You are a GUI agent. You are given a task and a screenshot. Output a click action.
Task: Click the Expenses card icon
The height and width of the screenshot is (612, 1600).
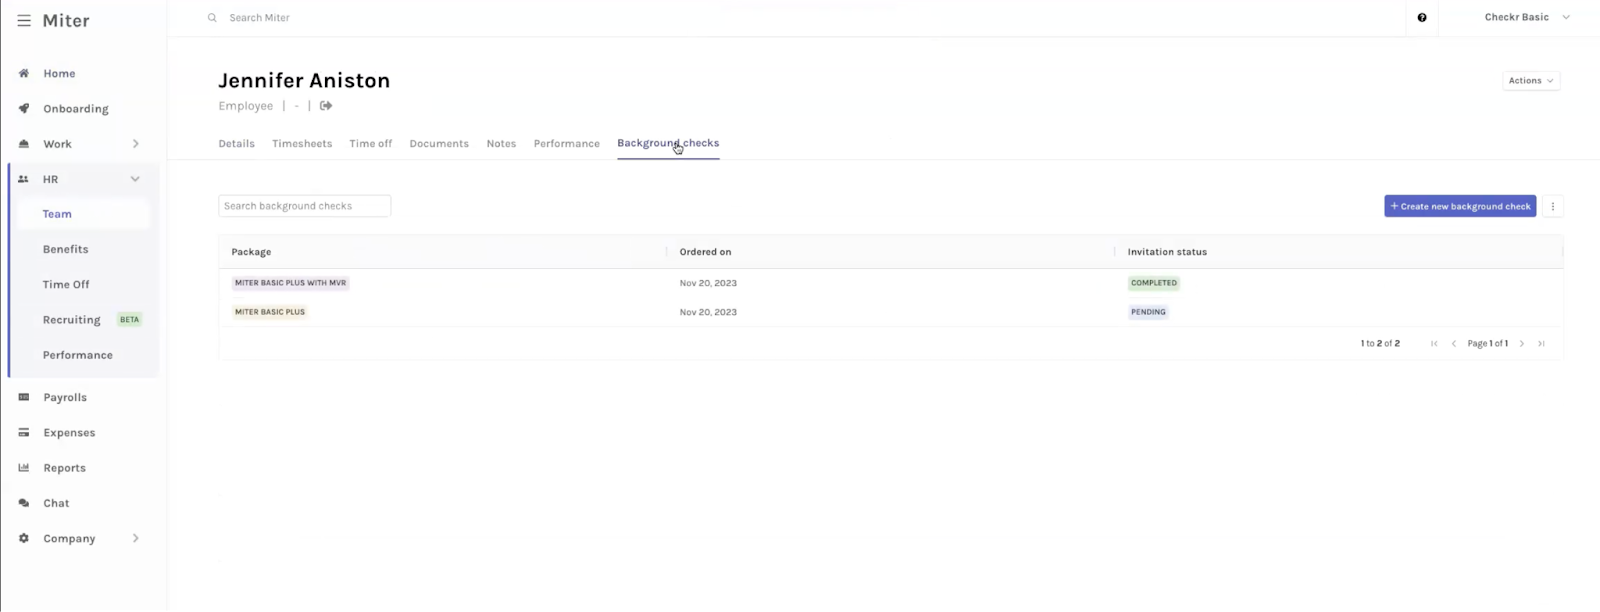pos(24,433)
